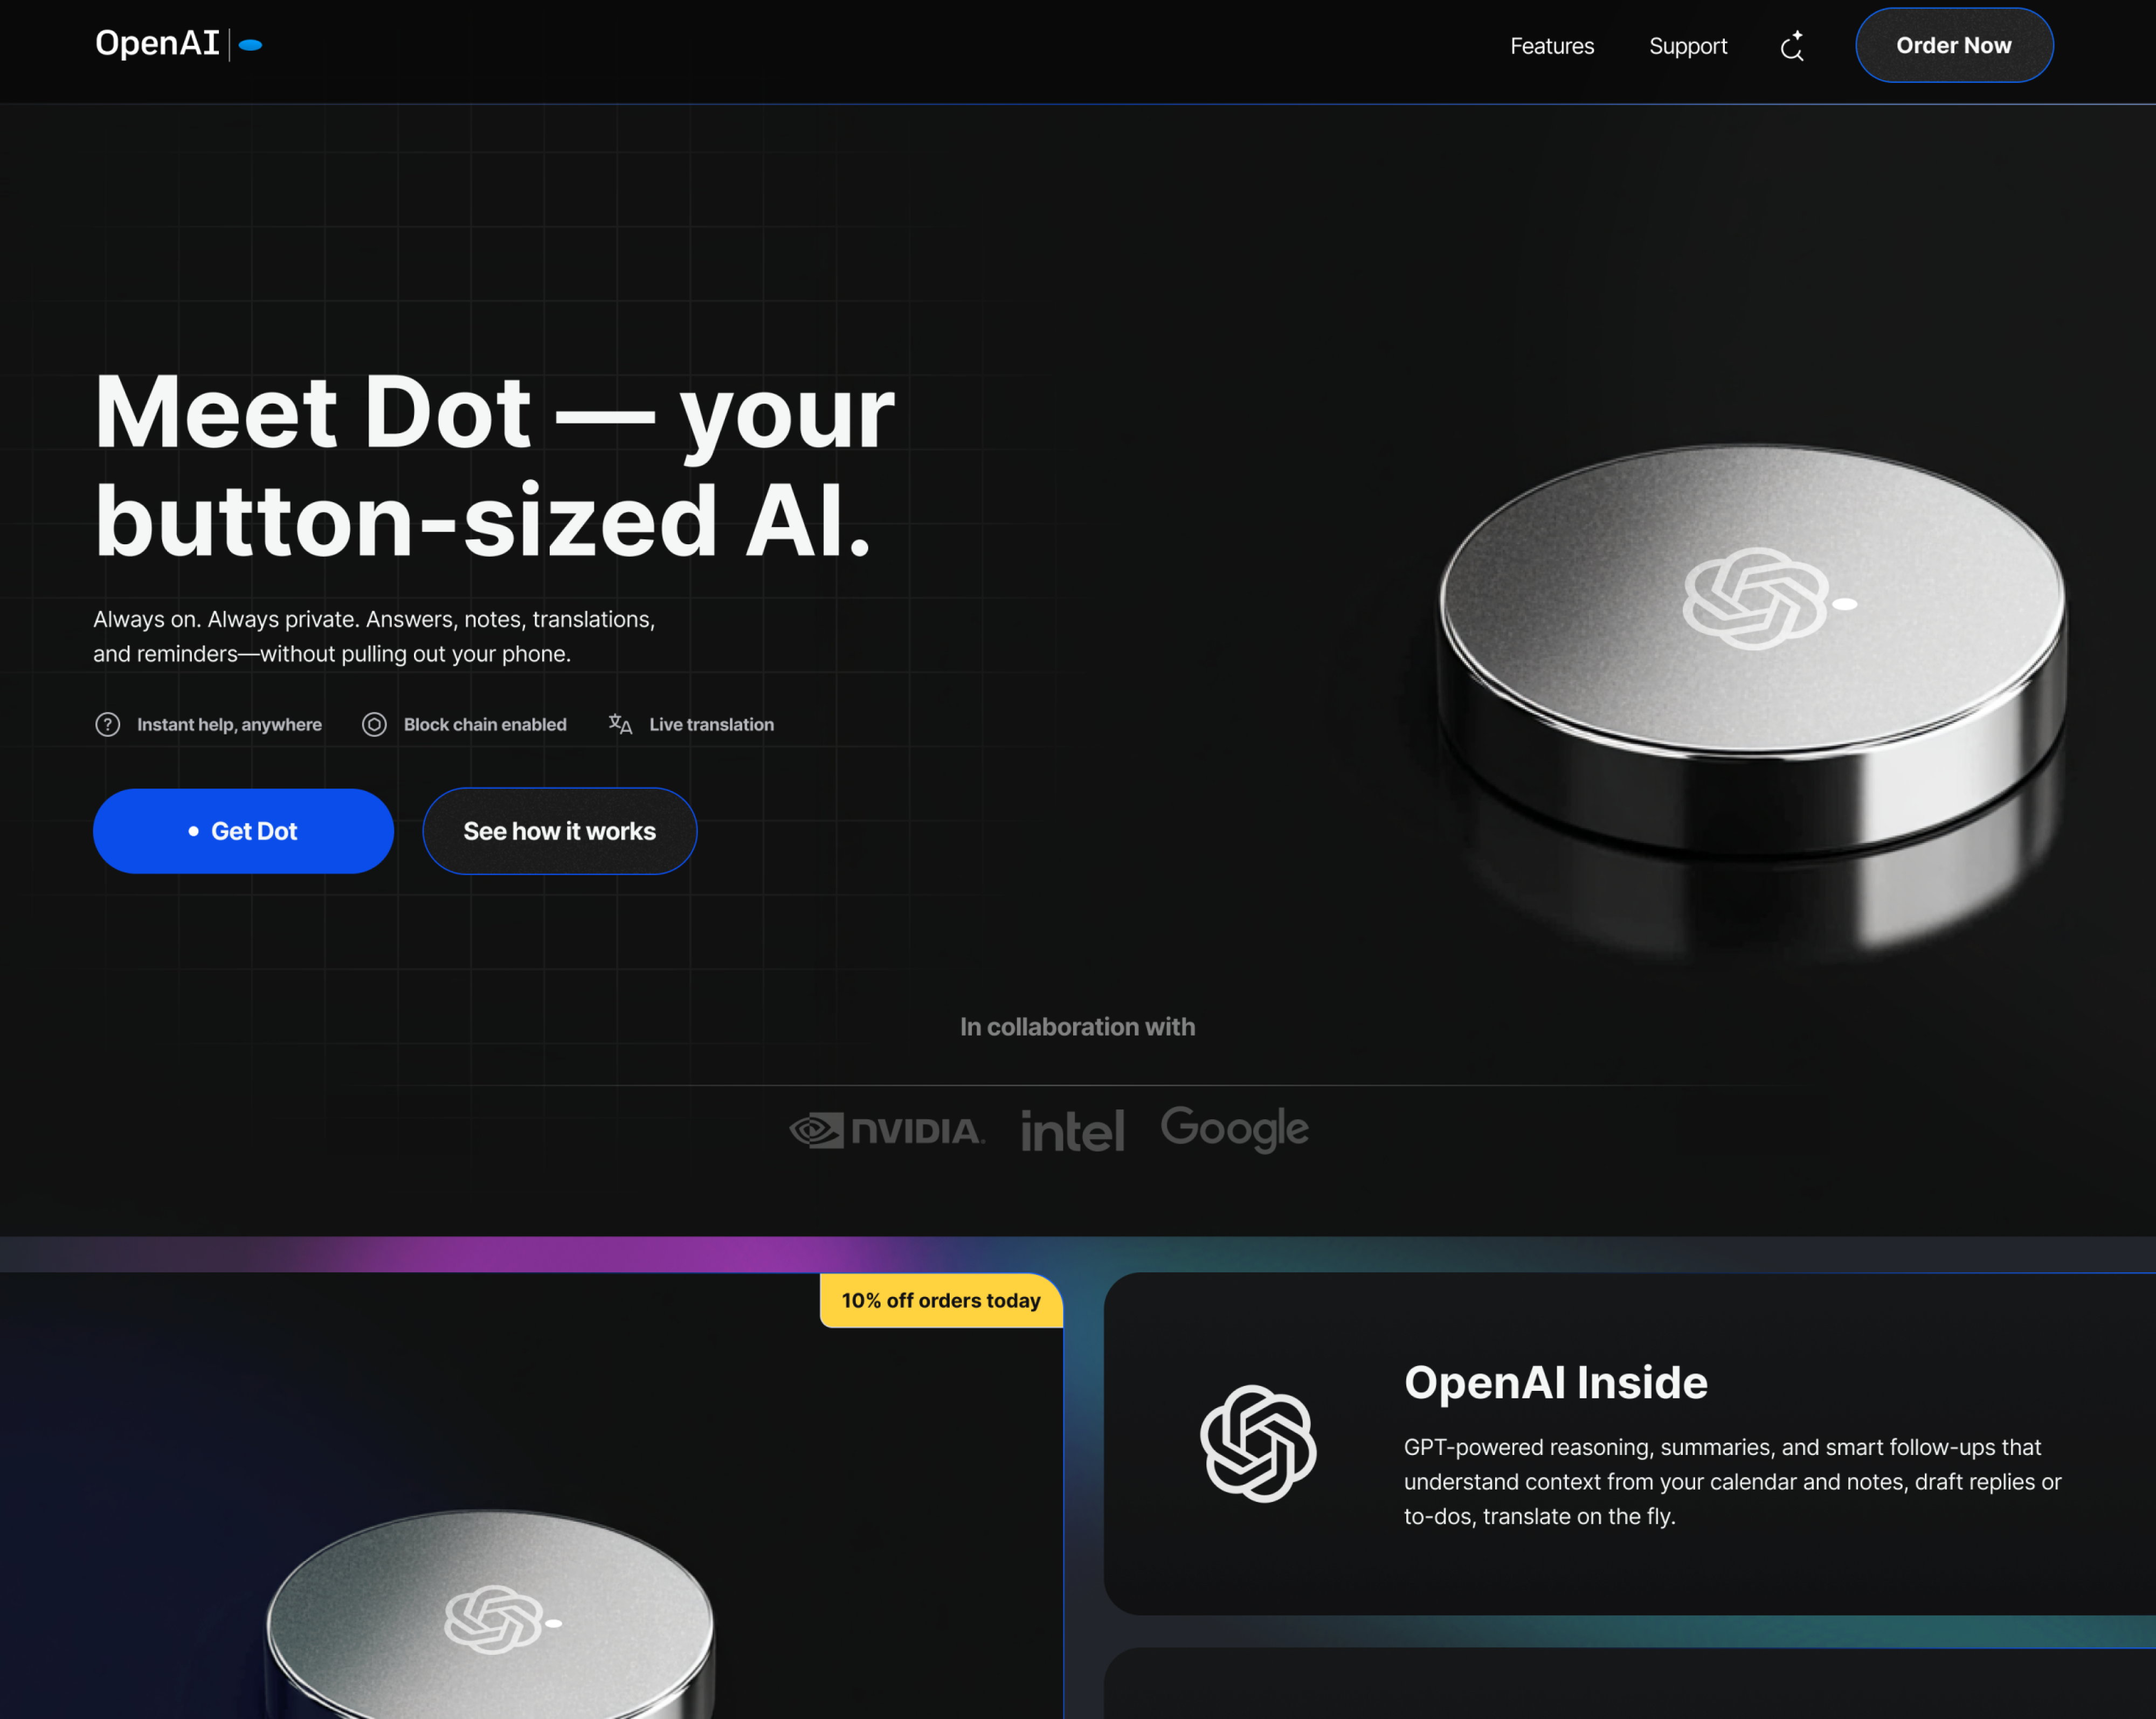Image resolution: width=2156 pixels, height=1719 pixels.
Task: Open the Features nav item
Action: click(1552, 46)
